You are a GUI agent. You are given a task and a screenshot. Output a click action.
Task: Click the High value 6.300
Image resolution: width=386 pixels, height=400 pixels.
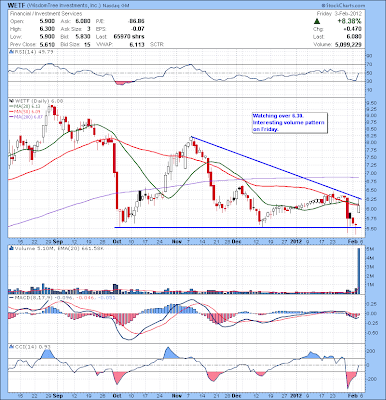click(x=47, y=29)
